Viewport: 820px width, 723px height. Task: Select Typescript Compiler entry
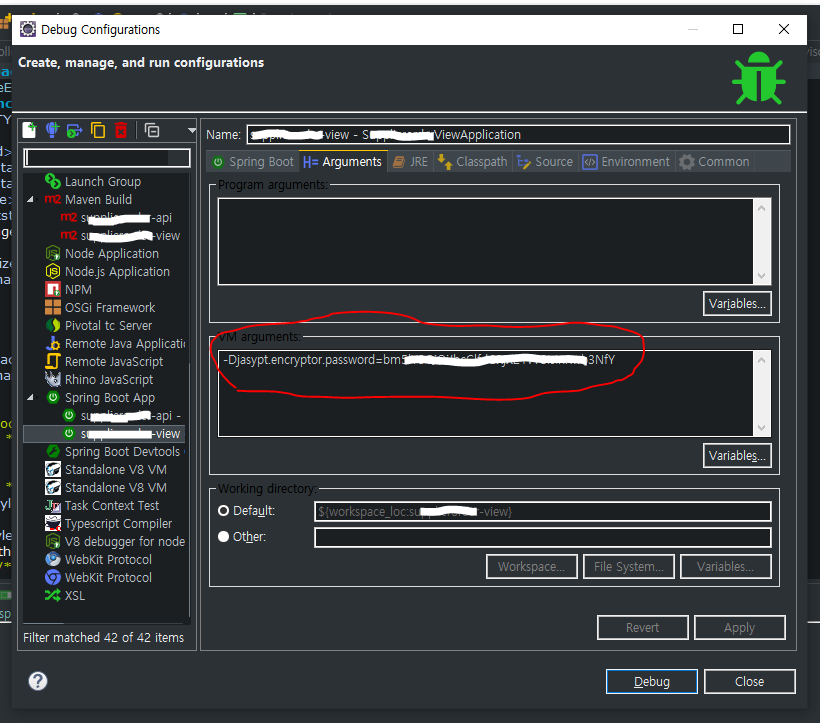(x=118, y=523)
